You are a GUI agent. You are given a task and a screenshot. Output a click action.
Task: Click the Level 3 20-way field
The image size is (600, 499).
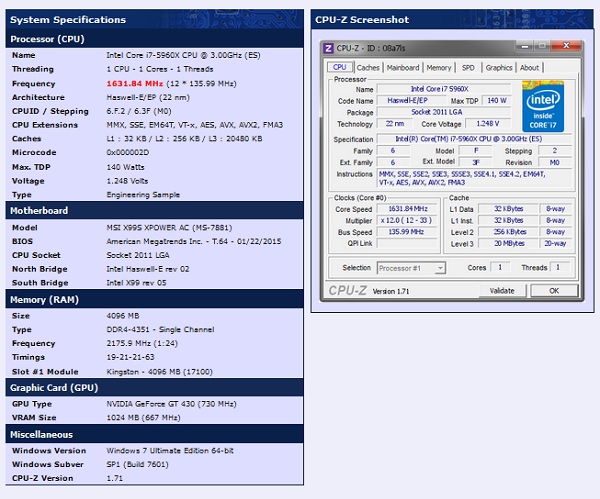click(555, 243)
